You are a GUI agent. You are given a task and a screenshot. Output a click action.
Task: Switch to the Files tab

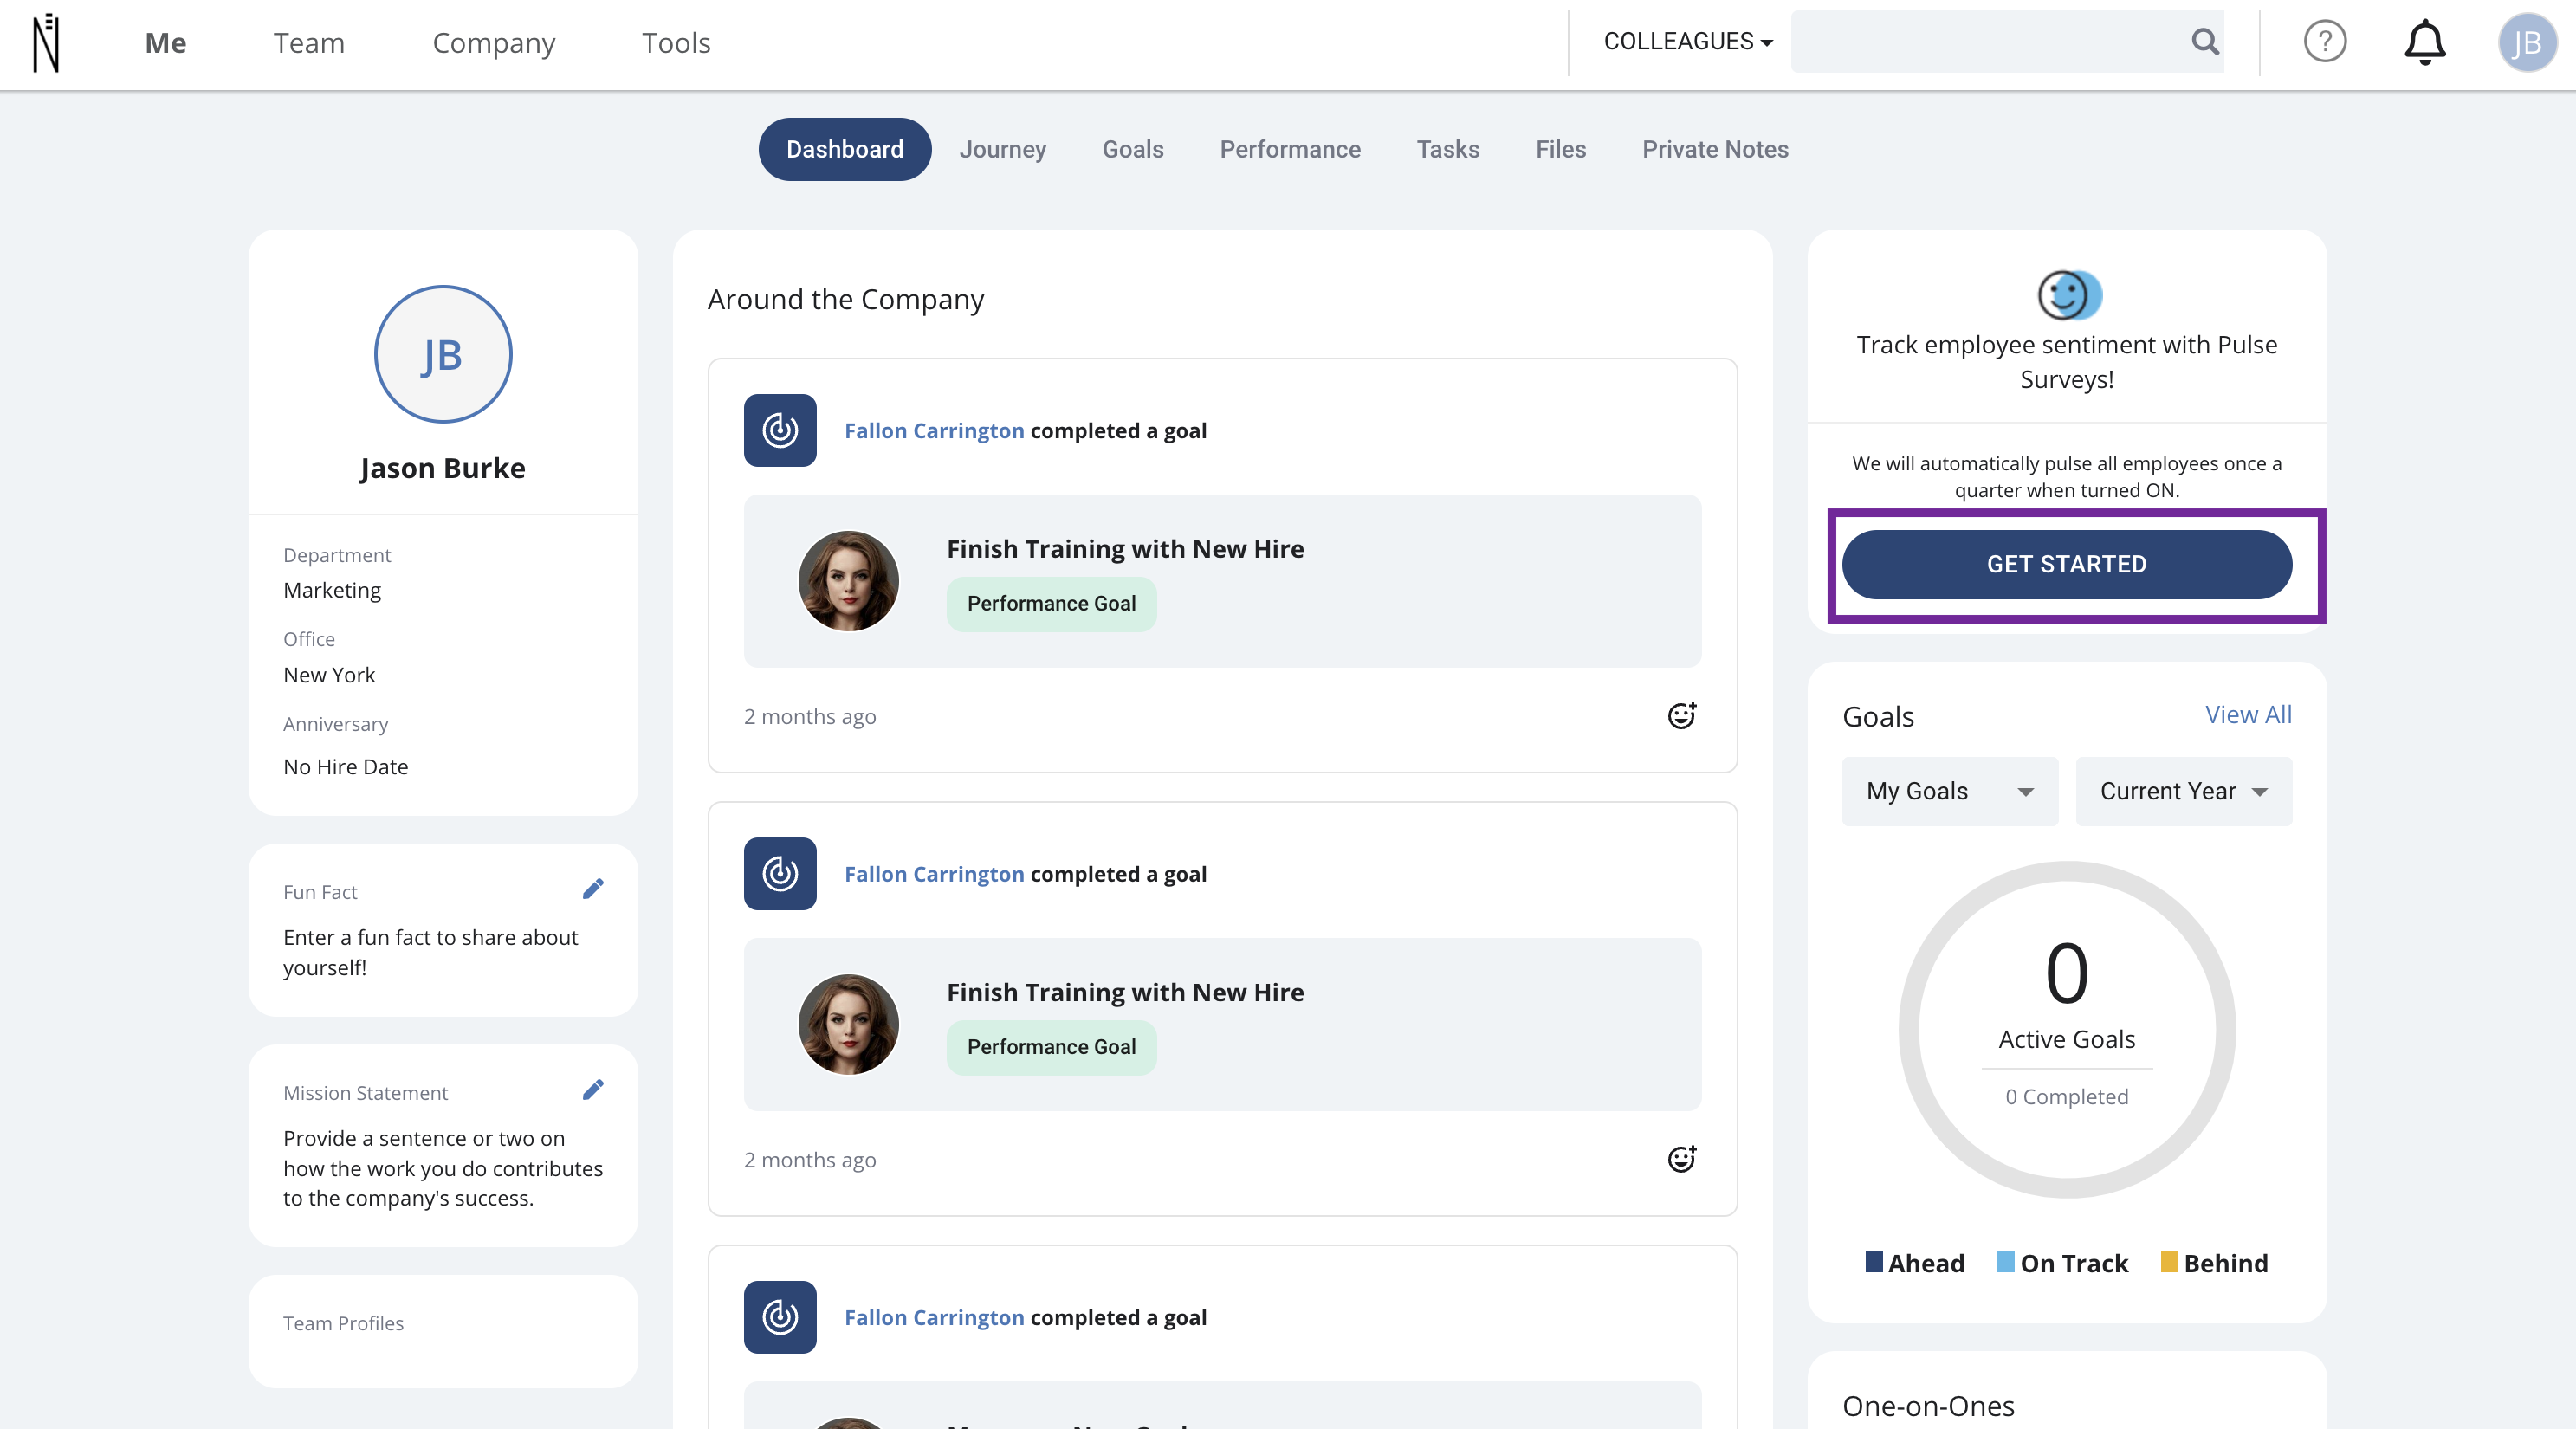(x=1561, y=149)
